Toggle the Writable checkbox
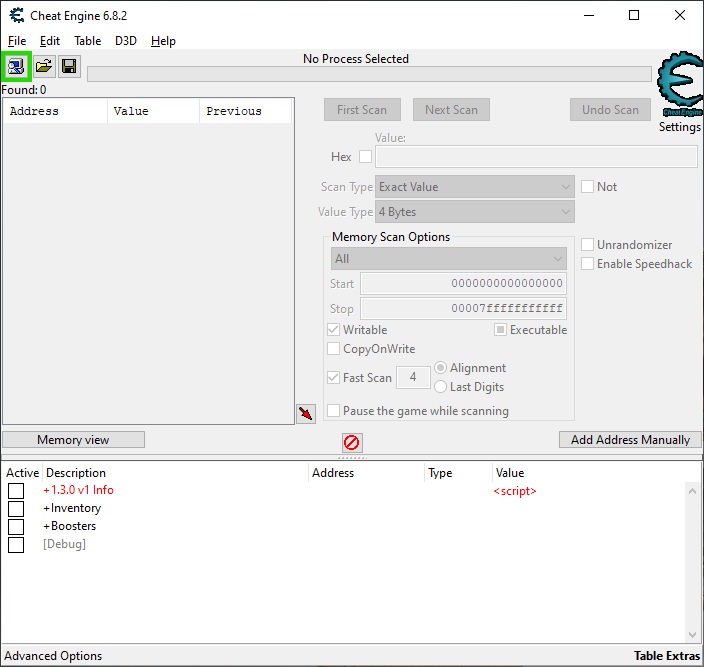The height and width of the screenshot is (667, 704). pos(333,329)
